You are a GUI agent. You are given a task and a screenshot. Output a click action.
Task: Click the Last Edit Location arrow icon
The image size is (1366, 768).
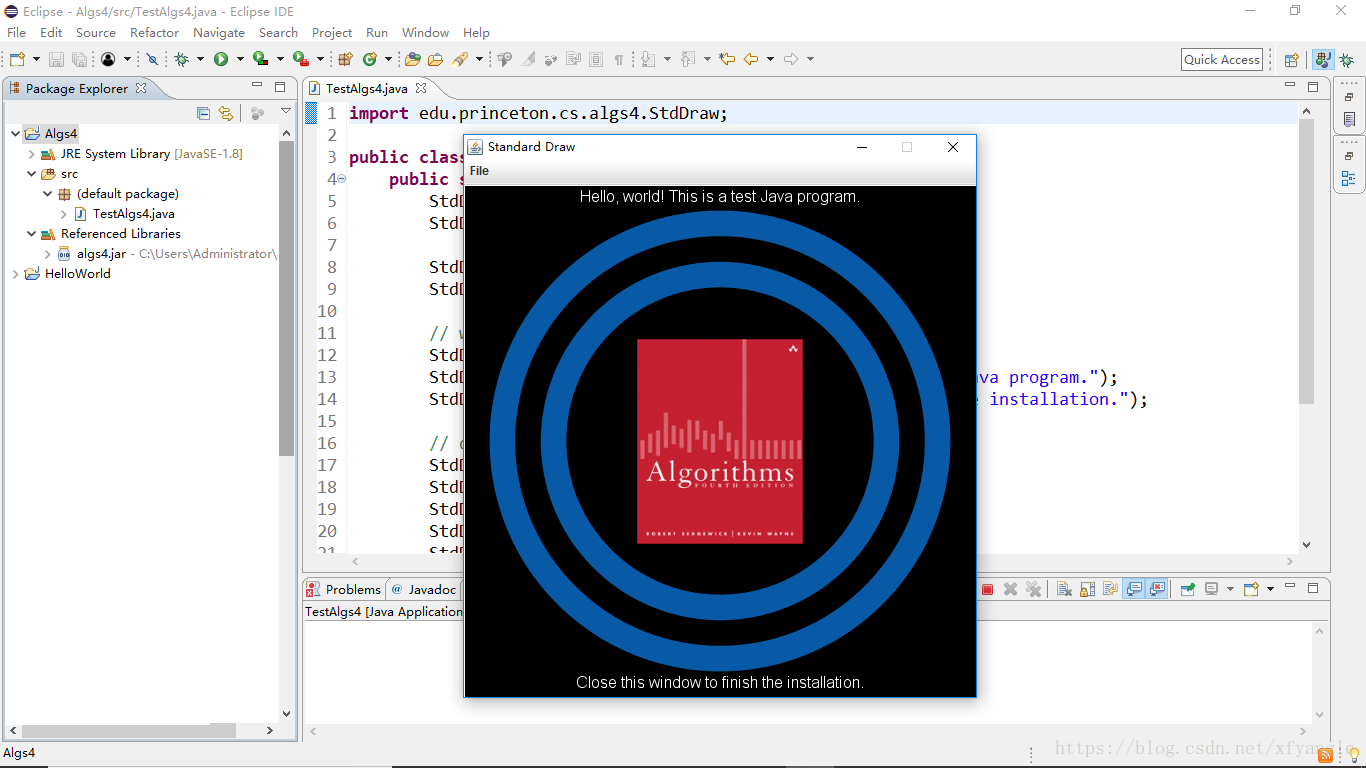pyautogui.click(x=727, y=59)
